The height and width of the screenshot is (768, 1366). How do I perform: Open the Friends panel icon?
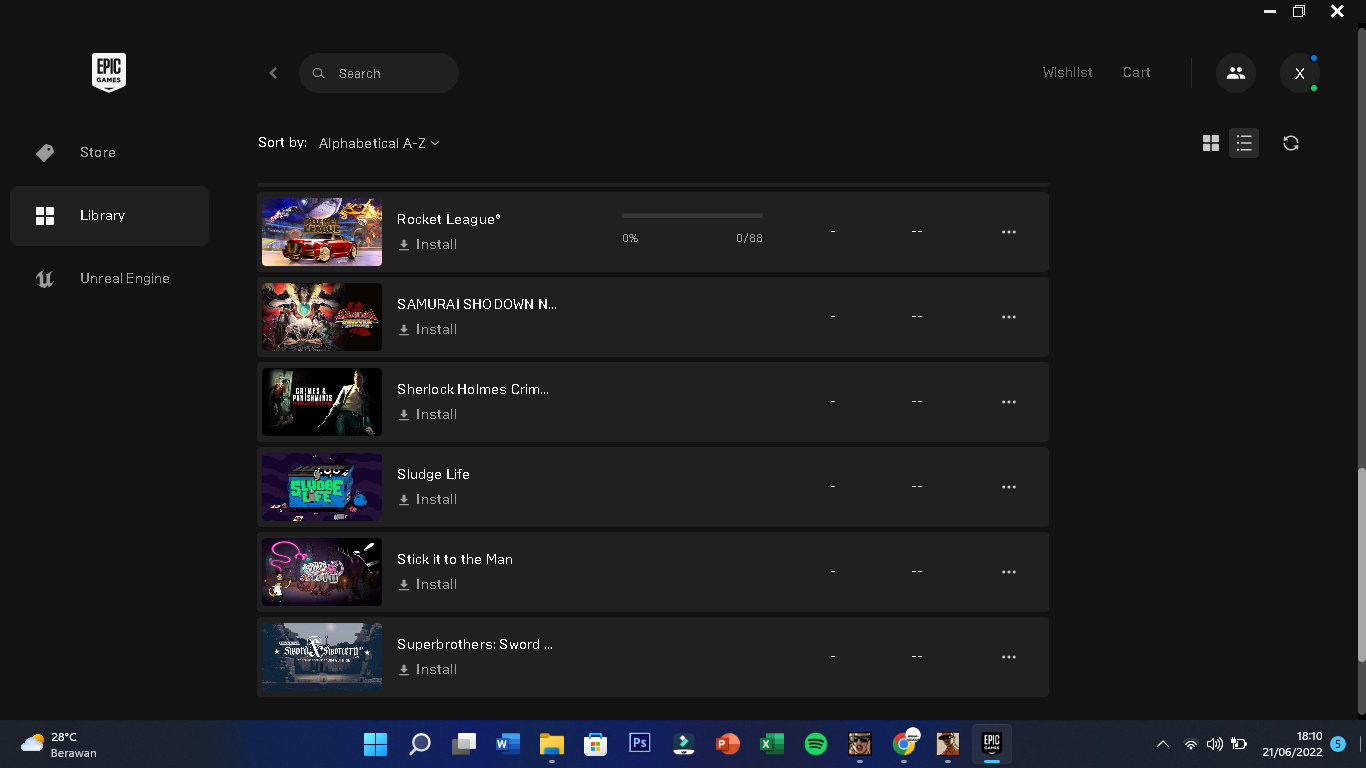[x=1236, y=73]
